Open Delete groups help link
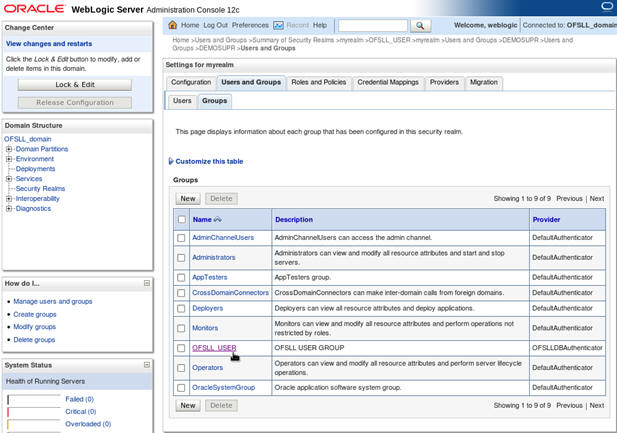Viewport: 617px width, 433px height. 34,340
